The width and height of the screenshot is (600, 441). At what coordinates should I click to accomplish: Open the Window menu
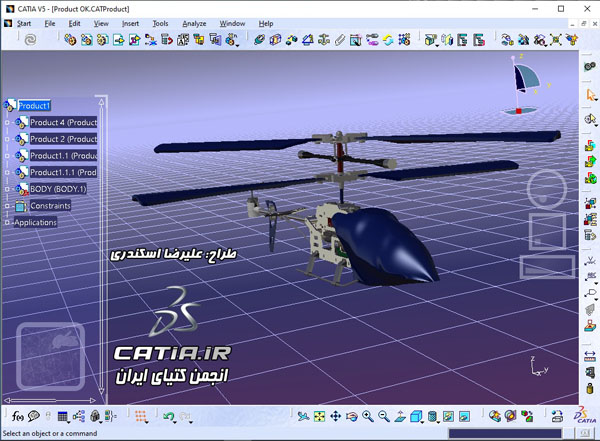coord(232,24)
